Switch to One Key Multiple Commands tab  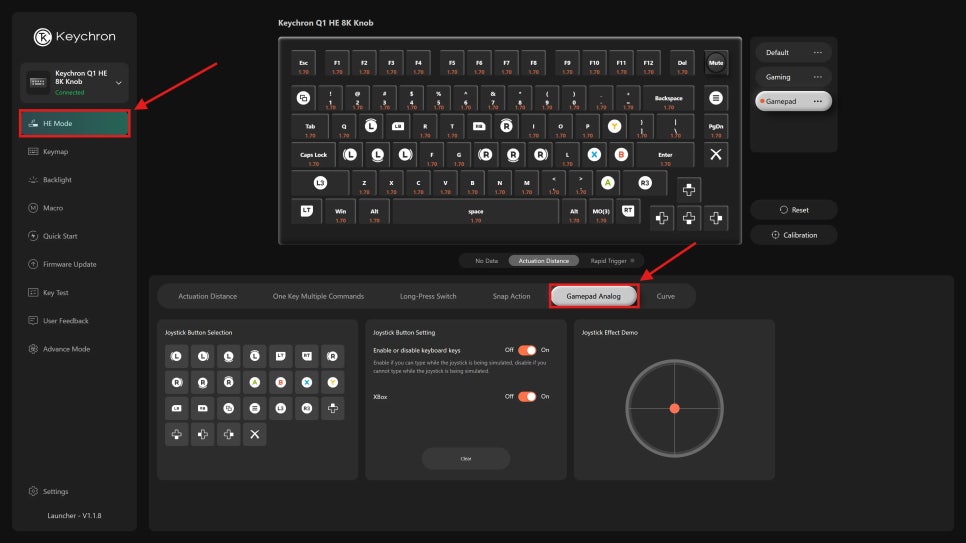click(319, 296)
